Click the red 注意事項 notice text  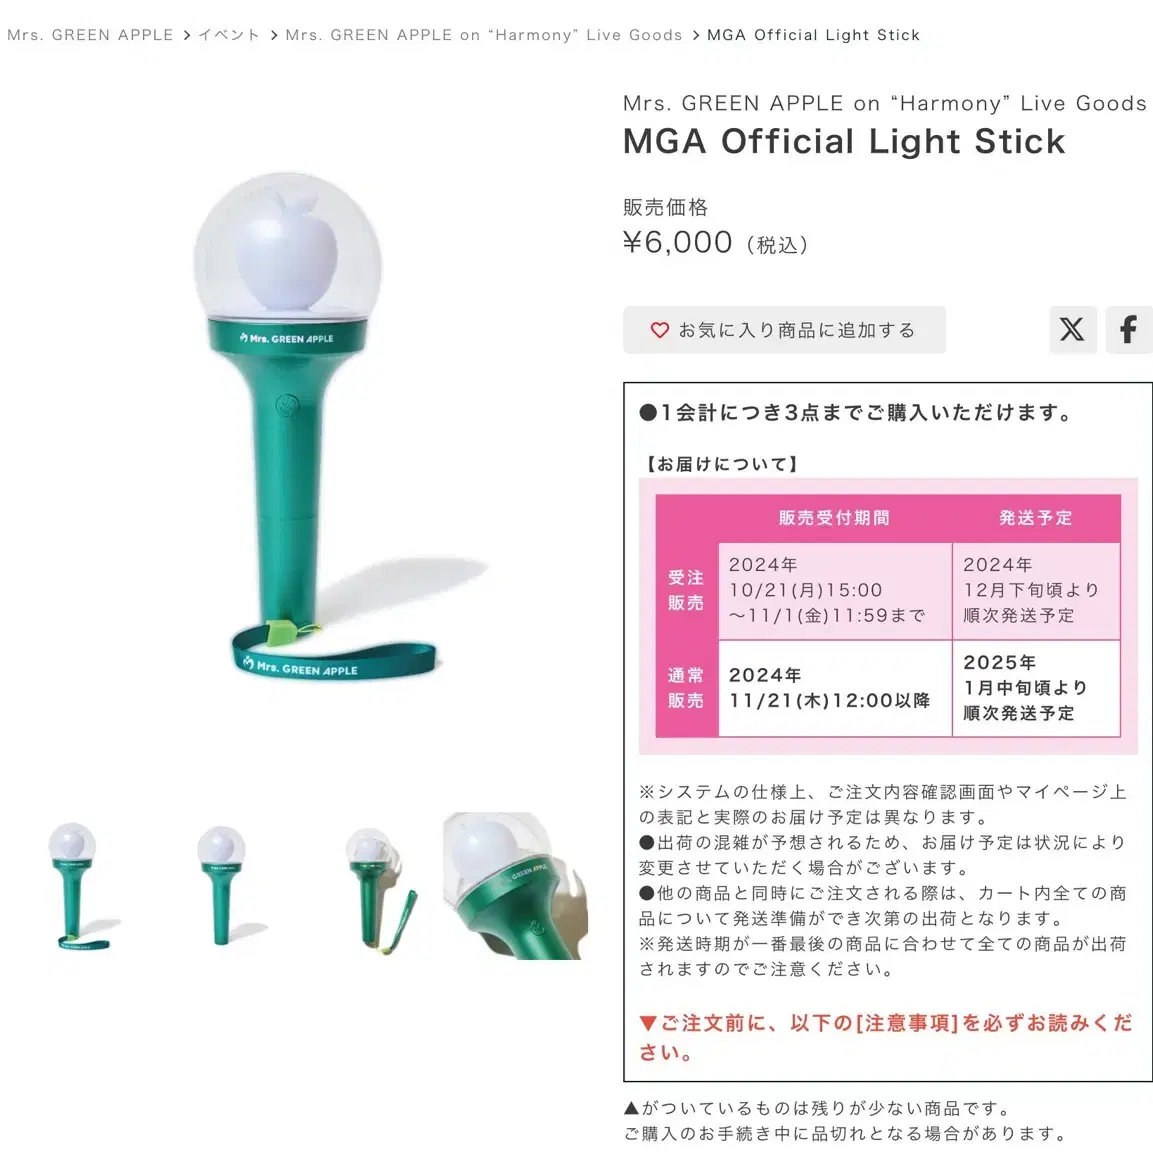pos(885,1037)
